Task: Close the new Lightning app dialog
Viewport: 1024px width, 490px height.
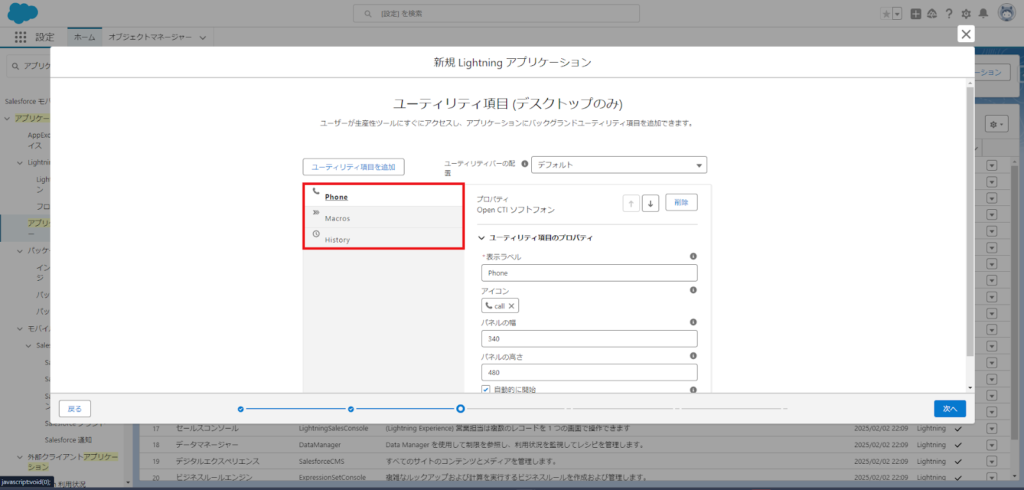Action: [x=966, y=35]
